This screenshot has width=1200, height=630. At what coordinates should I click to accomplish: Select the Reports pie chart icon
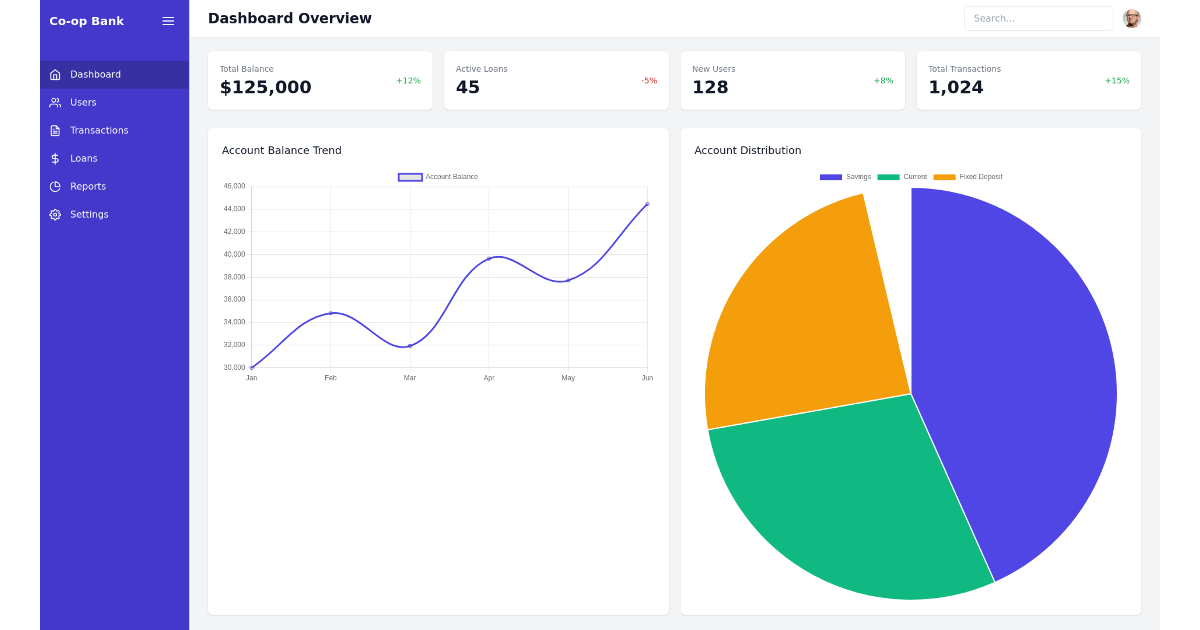[x=54, y=186]
